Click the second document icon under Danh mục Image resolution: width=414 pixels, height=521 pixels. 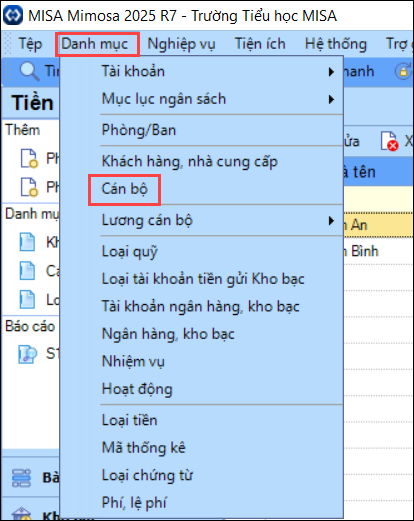click(x=27, y=271)
